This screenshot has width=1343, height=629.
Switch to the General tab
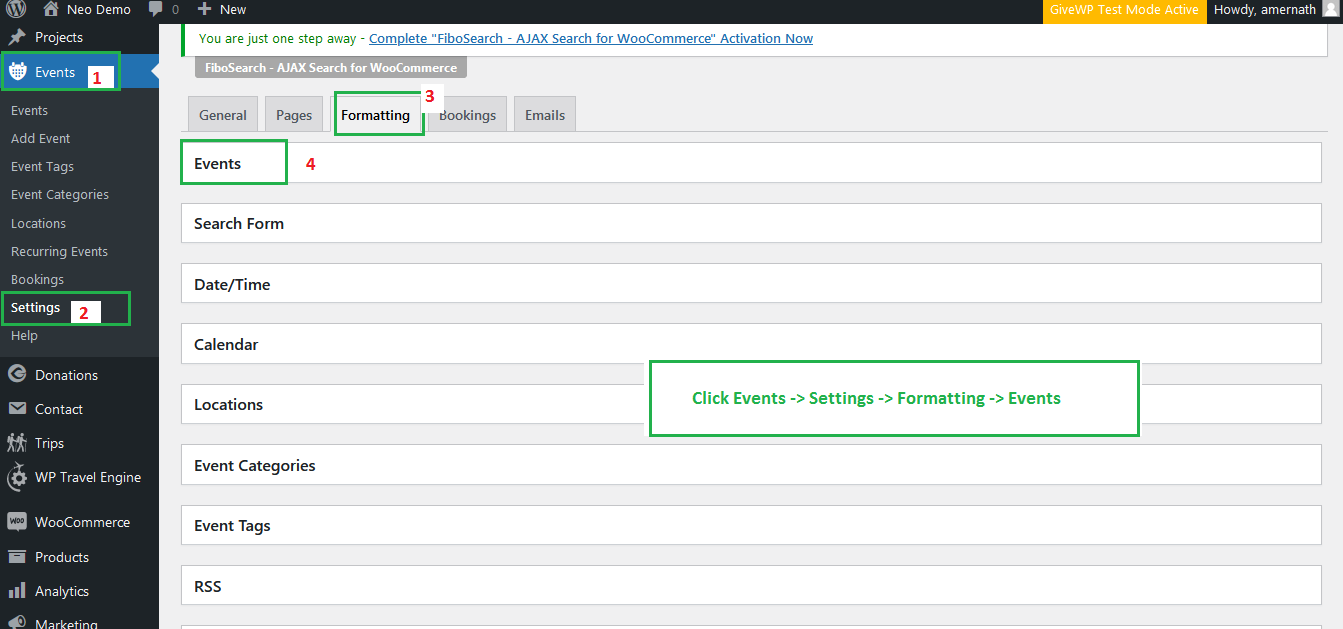tap(223, 114)
